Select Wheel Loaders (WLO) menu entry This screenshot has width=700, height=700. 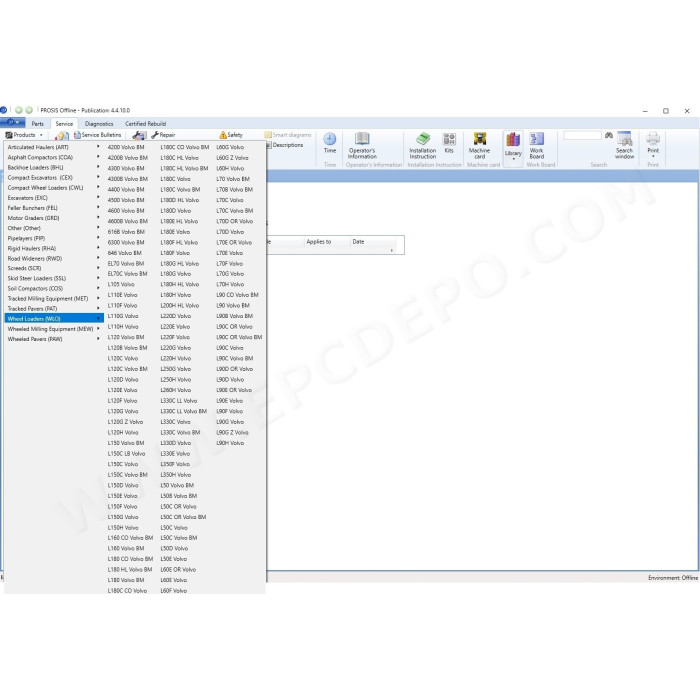[54, 319]
